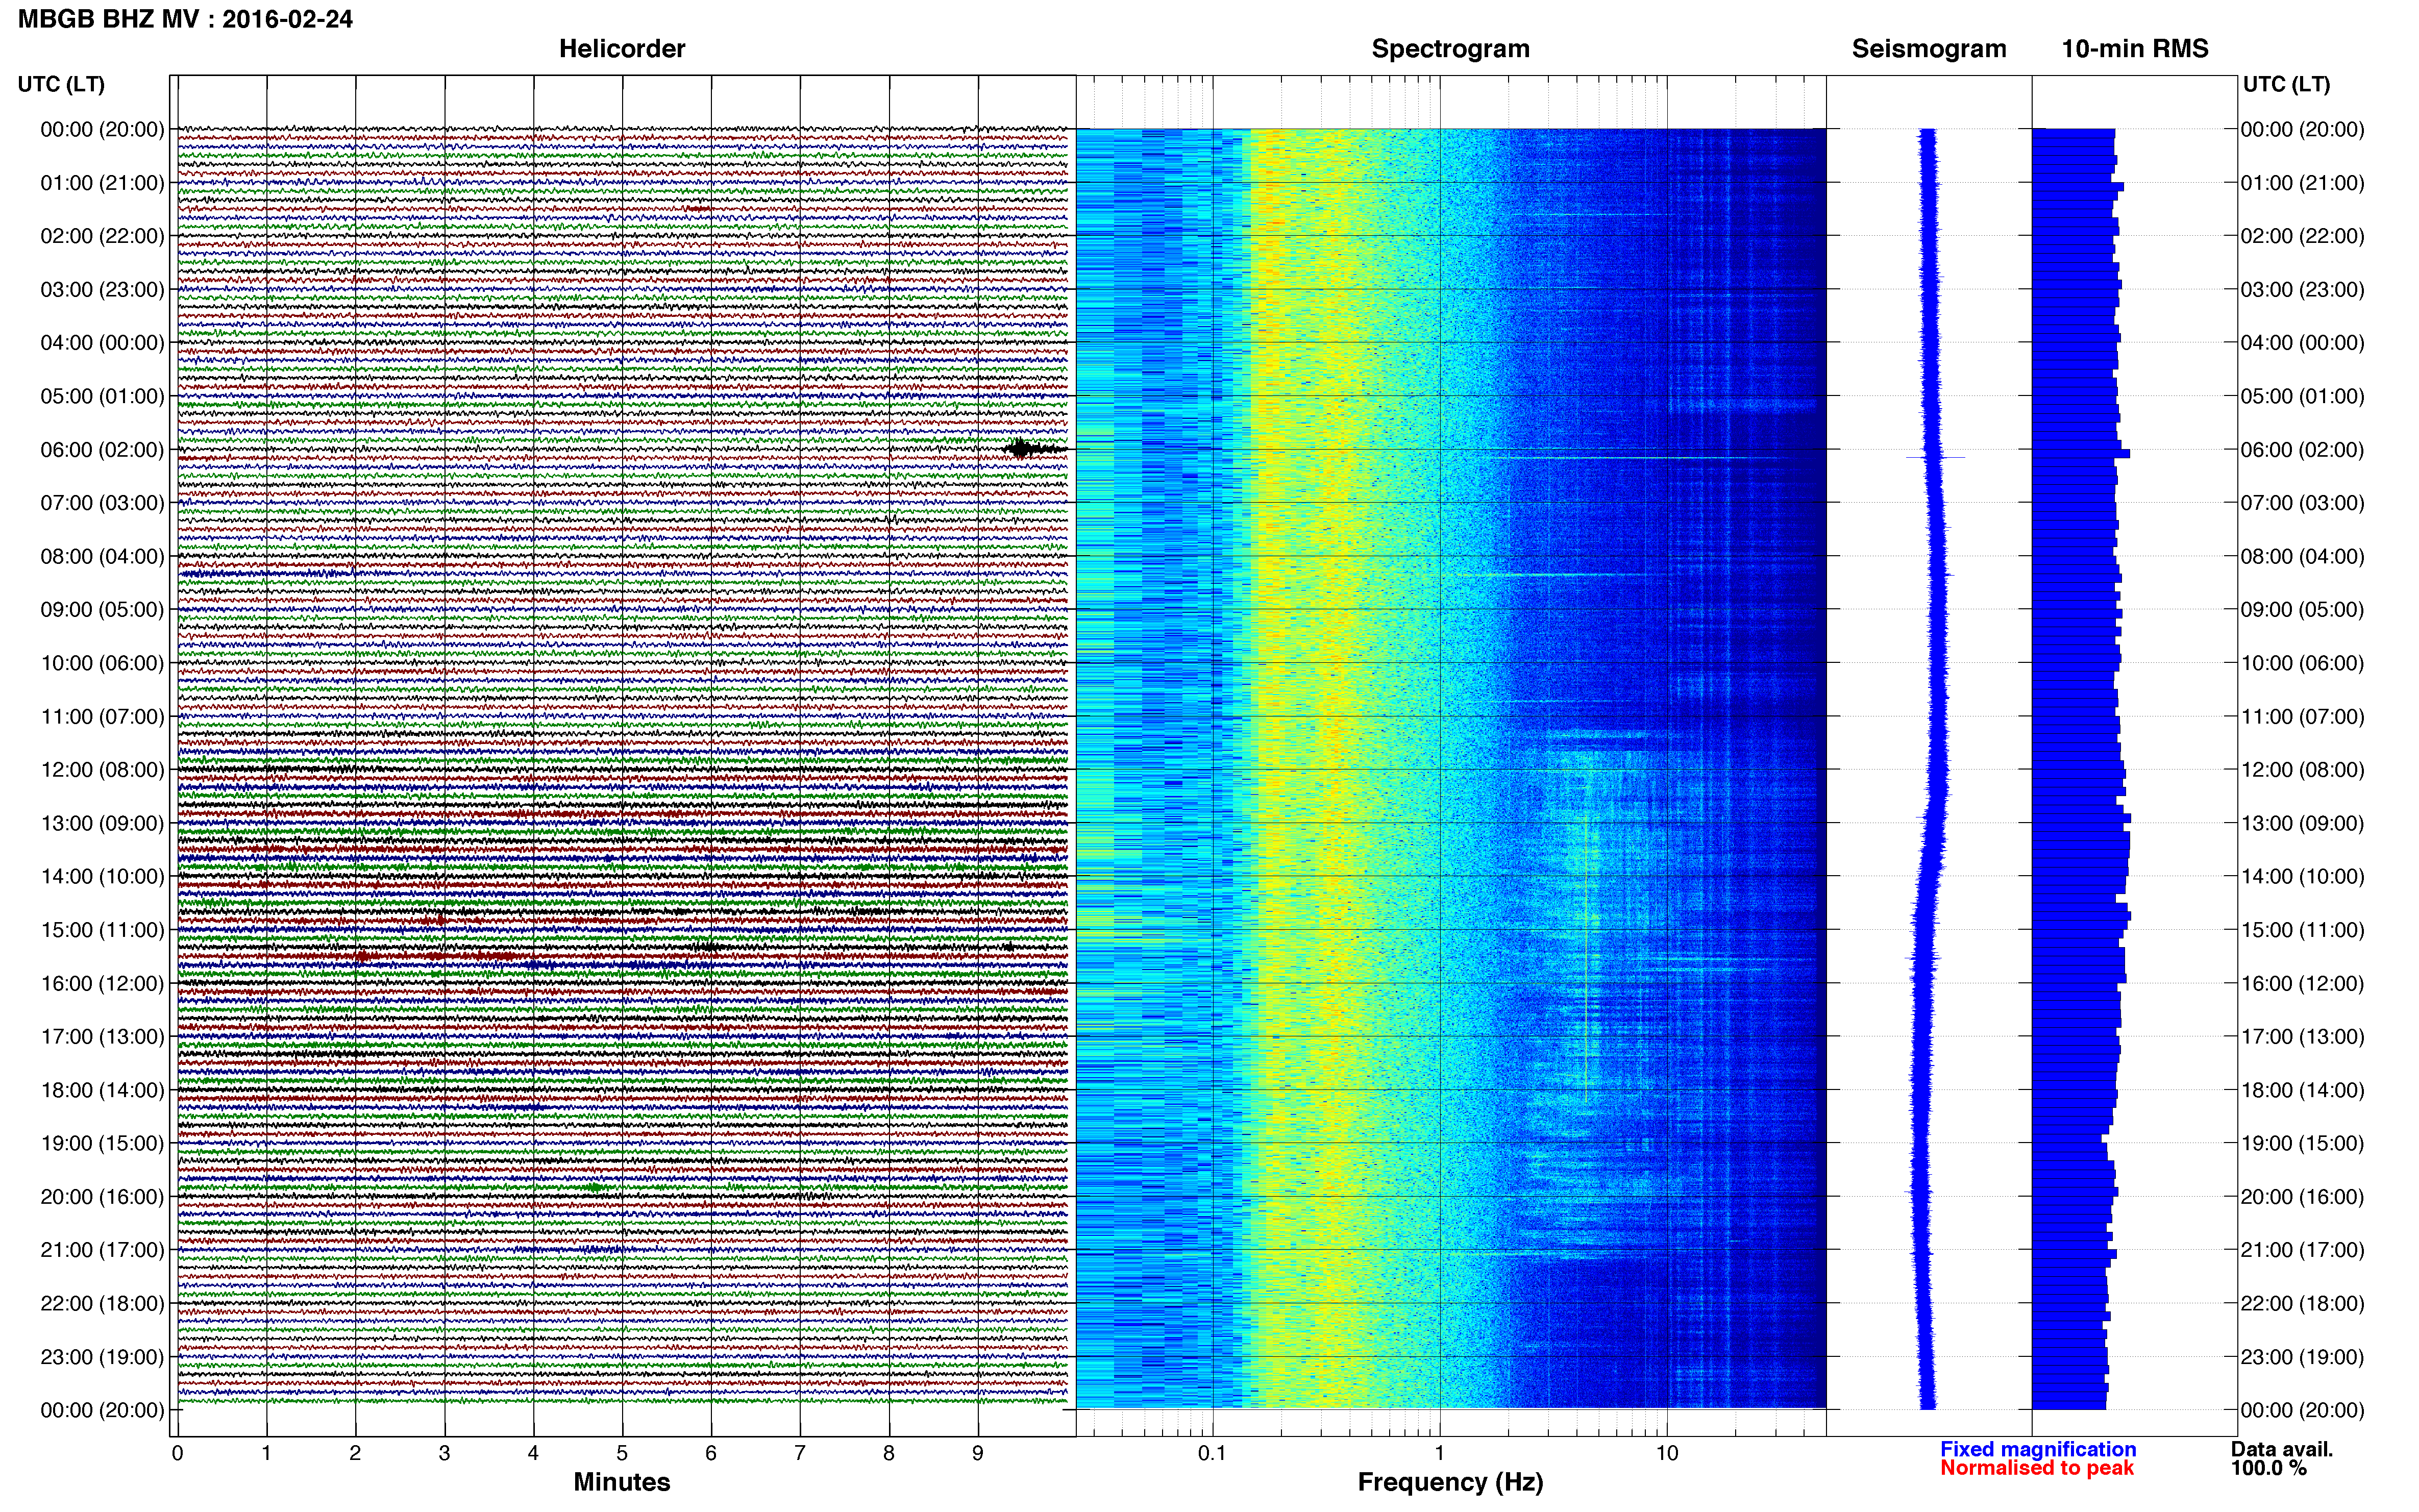Click right time label 20:00 (16:00)
2419x1512 pixels.
point(2302,1197)
